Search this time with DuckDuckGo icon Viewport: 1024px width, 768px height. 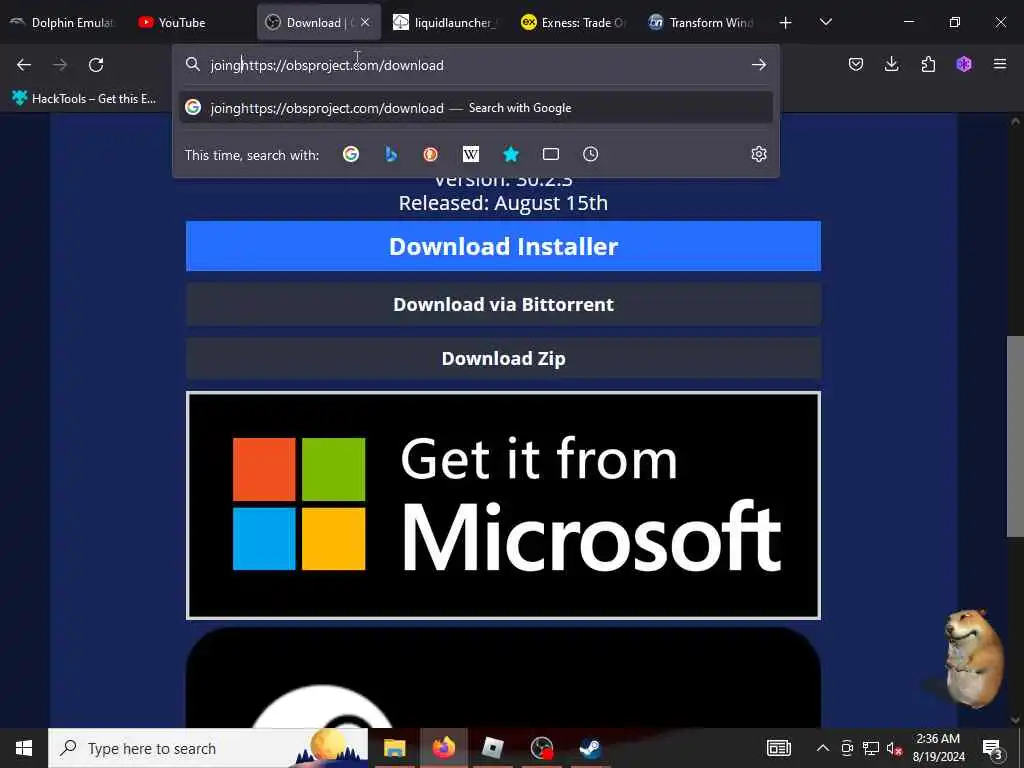[x=430, y=154]
